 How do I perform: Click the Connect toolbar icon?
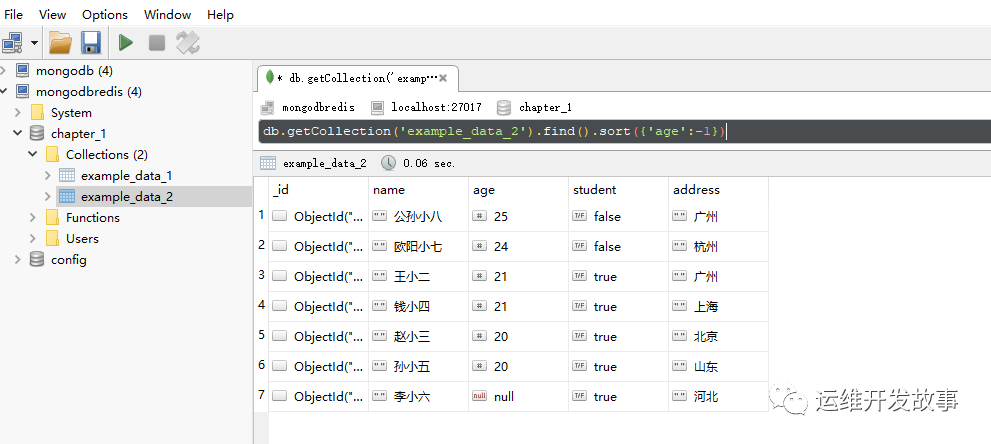pyautogui.click(x=11, y=43)
